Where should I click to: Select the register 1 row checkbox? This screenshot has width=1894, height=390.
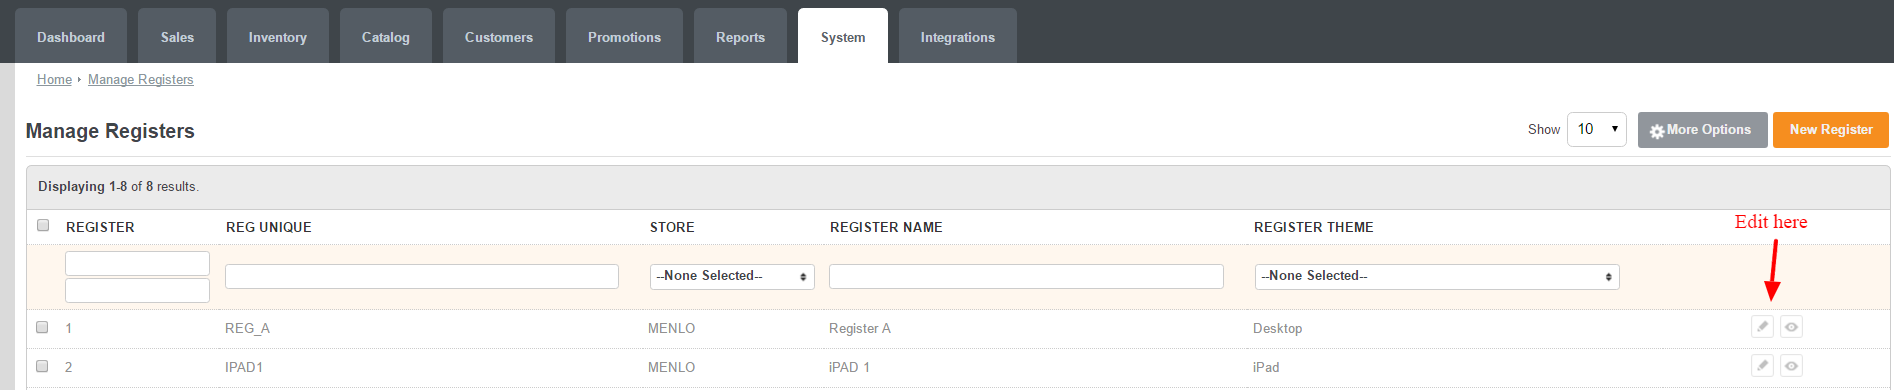click(x=42, y=327)
